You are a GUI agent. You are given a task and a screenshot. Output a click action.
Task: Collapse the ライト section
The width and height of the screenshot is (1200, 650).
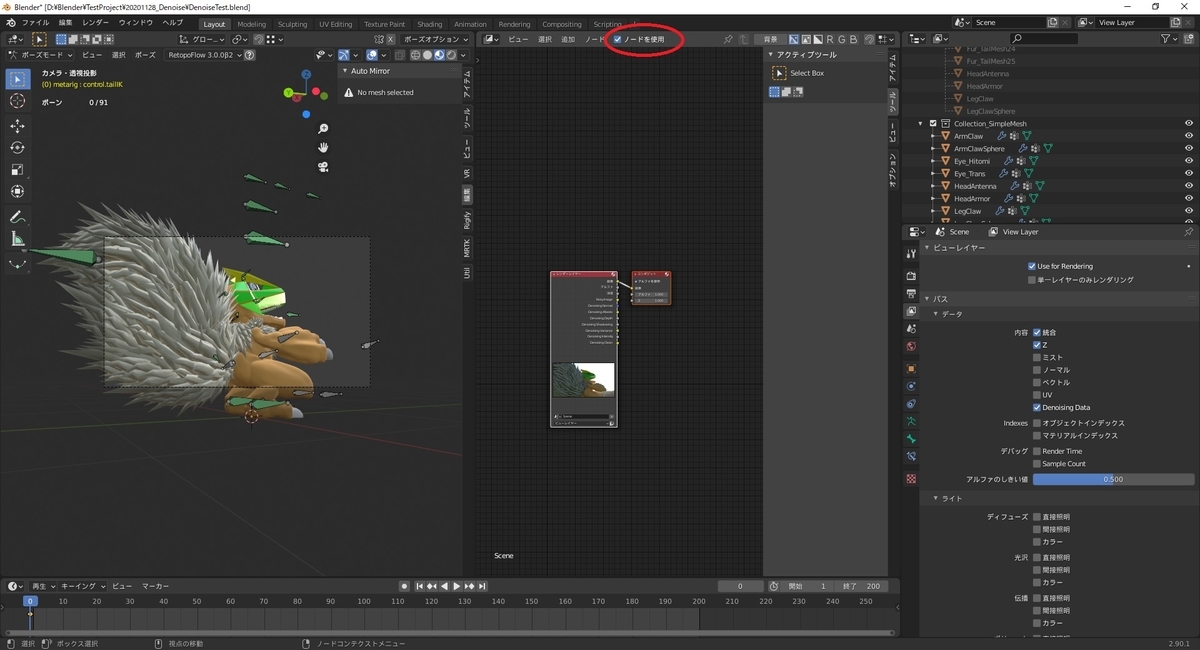tap(936, 498)
